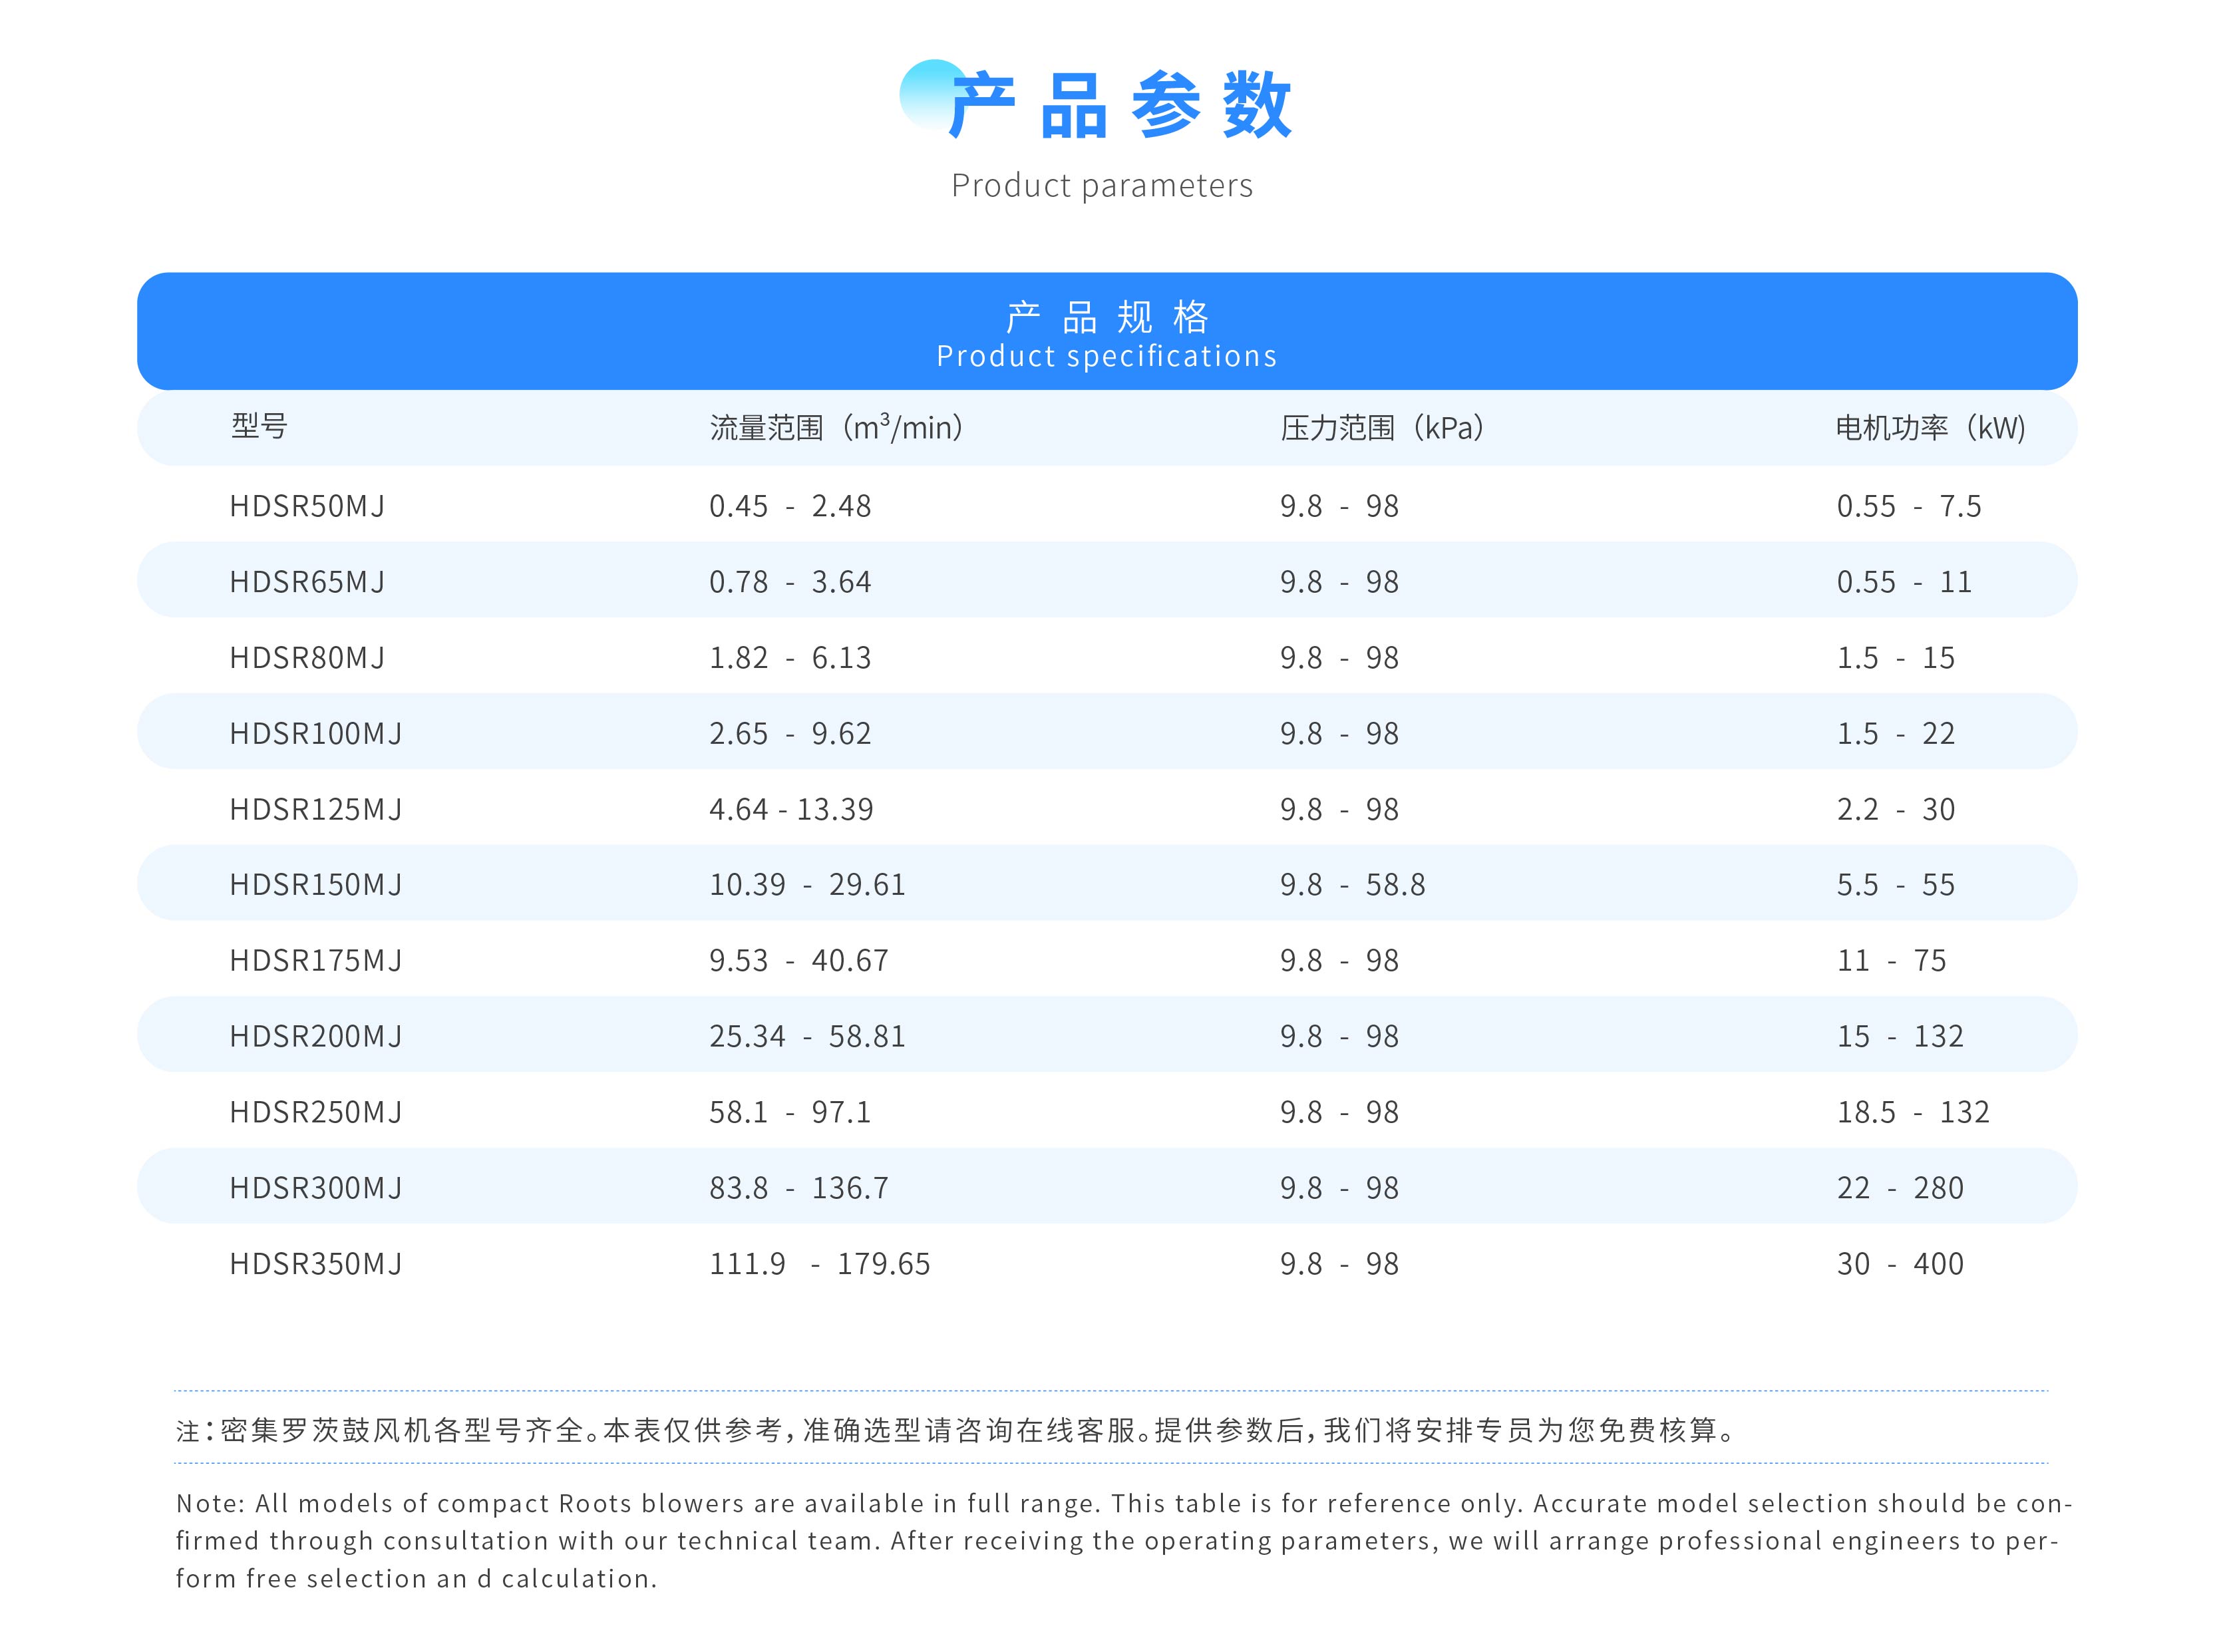
Task: Click model name HDSR175MJ
Action: [316, 961]
